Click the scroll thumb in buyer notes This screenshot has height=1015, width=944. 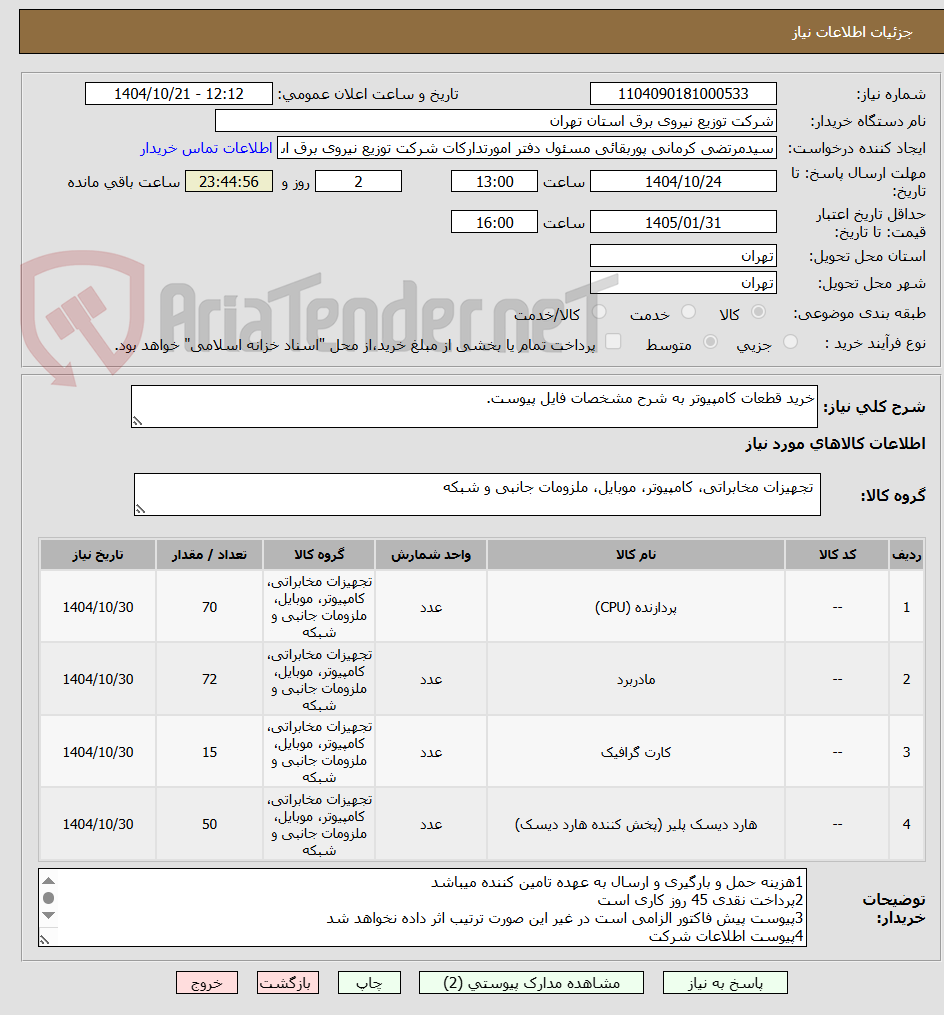point(49,898)
